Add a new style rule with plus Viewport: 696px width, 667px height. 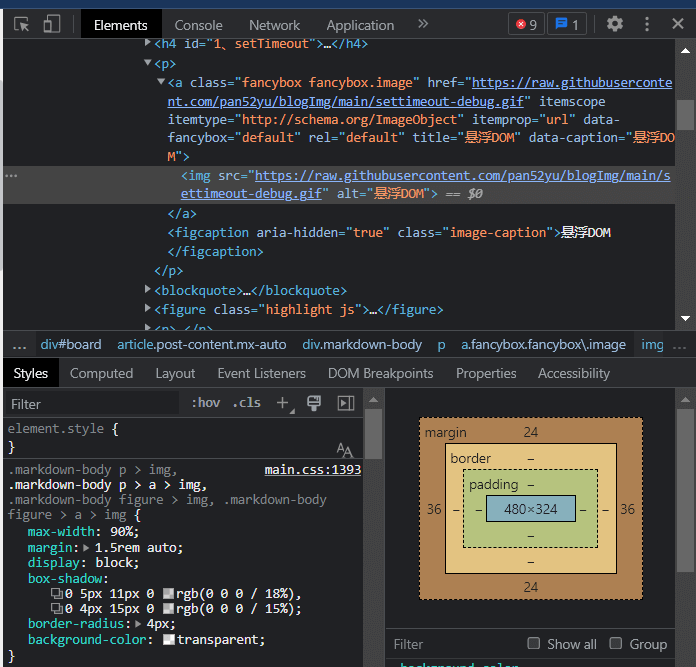pyautogui.click(x=284, y=403)
